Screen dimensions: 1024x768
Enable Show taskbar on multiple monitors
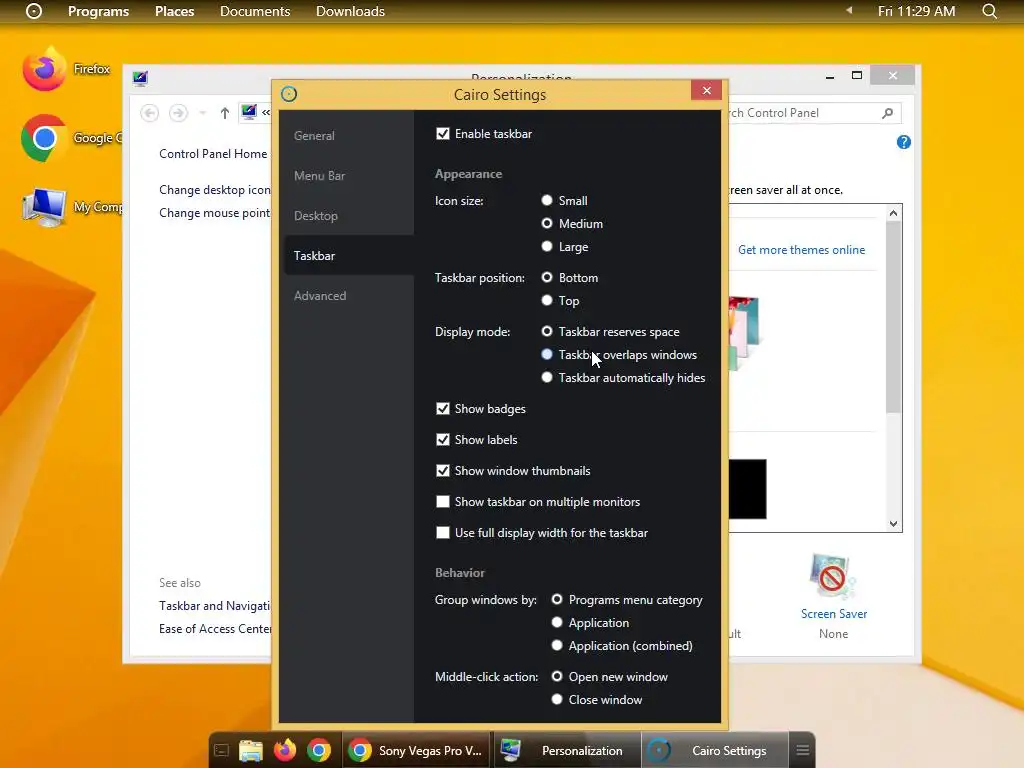(x=443, y=502)
